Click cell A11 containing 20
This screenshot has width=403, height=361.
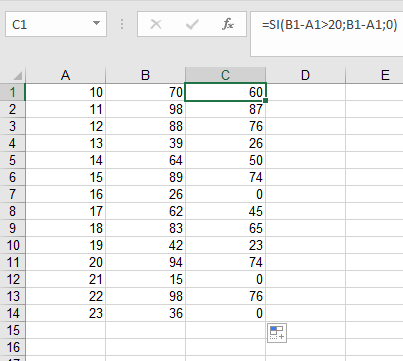(x=65, y=262)
